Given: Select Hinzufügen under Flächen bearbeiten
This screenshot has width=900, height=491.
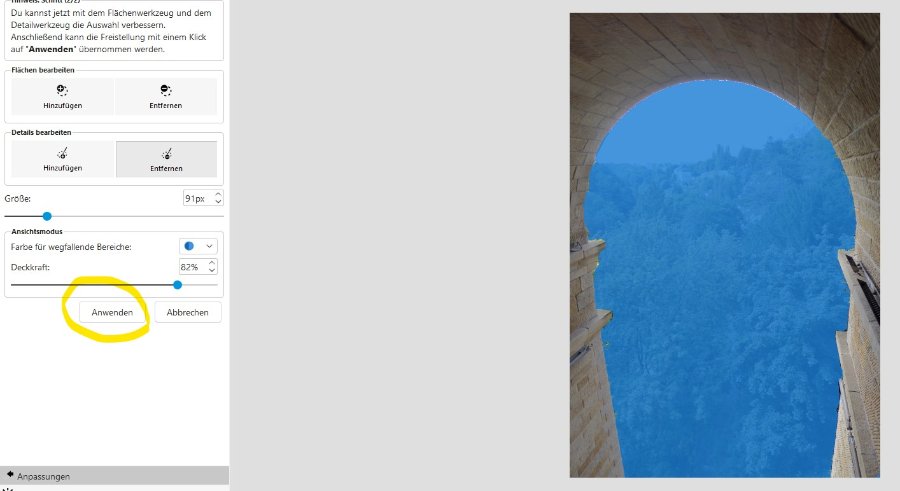Looking at the screenshot, I should pyautogui.click(x=63, y=96).
